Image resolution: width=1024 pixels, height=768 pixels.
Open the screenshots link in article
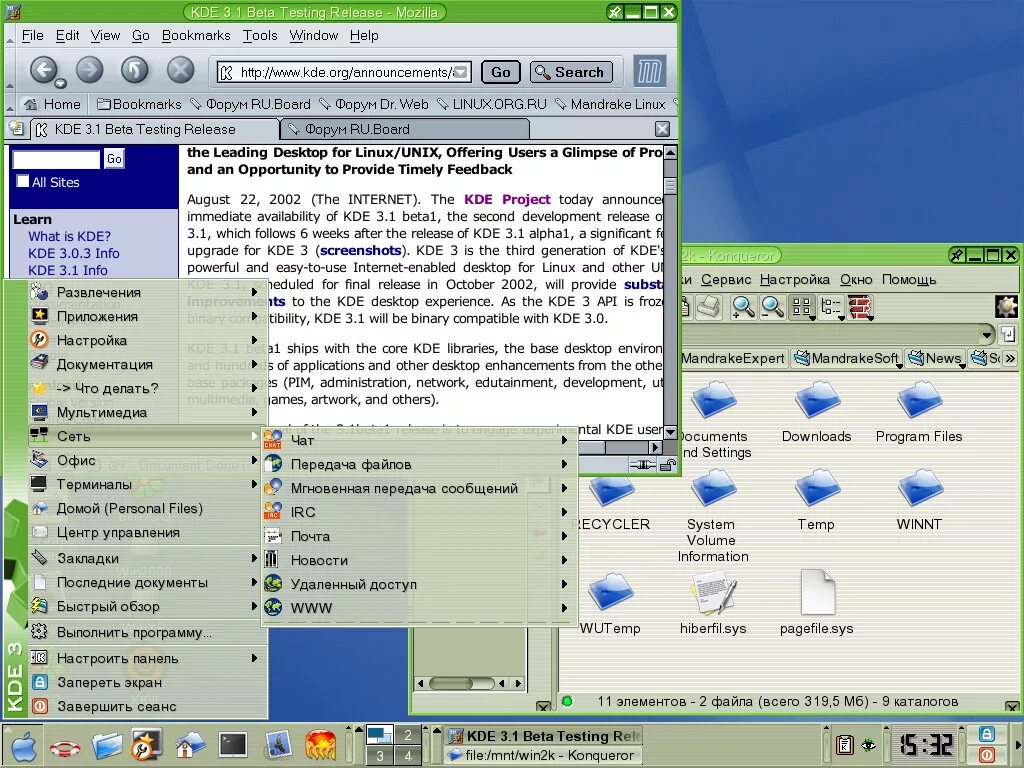click(x=360, y=250)
